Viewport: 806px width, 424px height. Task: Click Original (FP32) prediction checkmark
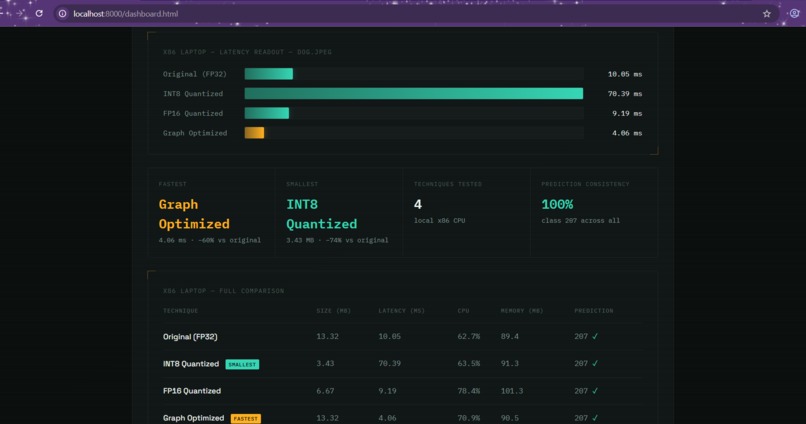[x=595, y=337]
